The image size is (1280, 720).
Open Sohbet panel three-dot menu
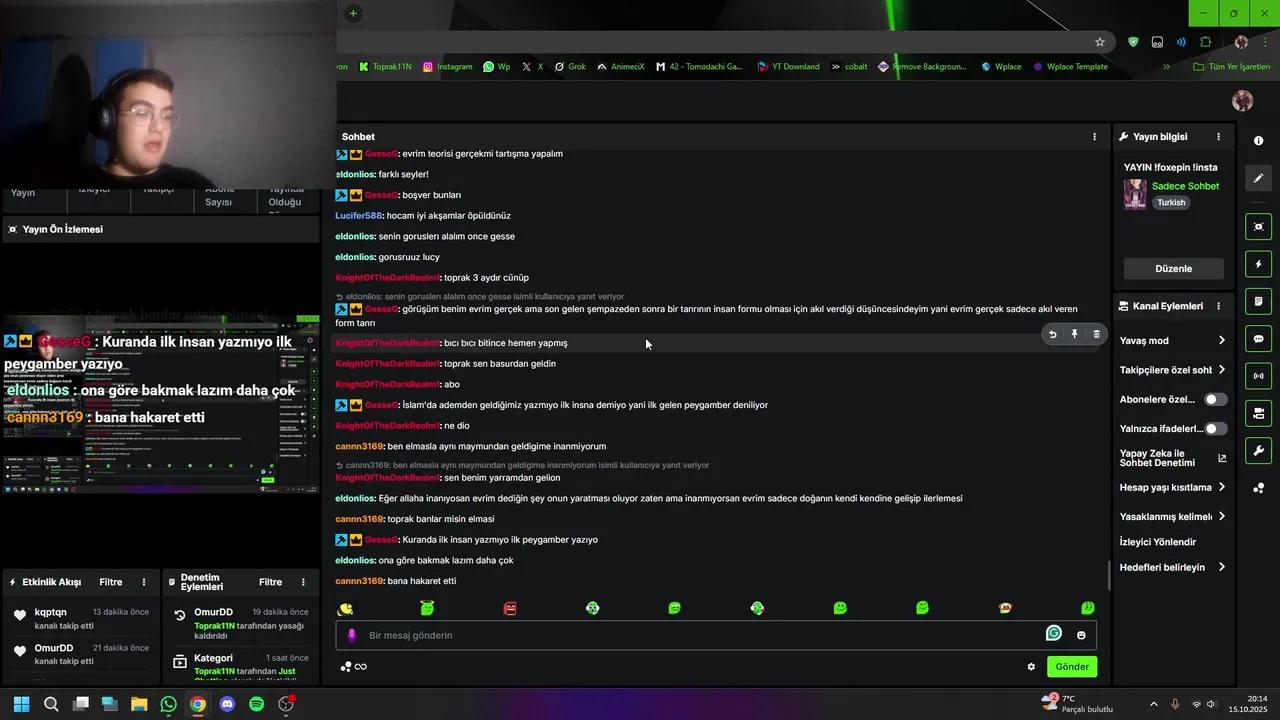1094,136
